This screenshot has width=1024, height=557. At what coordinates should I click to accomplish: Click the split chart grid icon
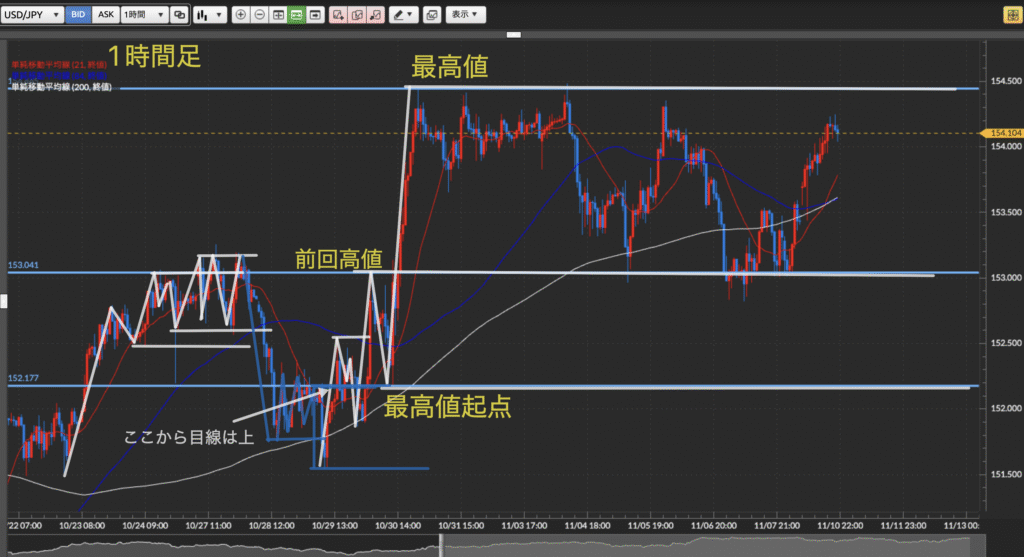(x=278, y=15)
